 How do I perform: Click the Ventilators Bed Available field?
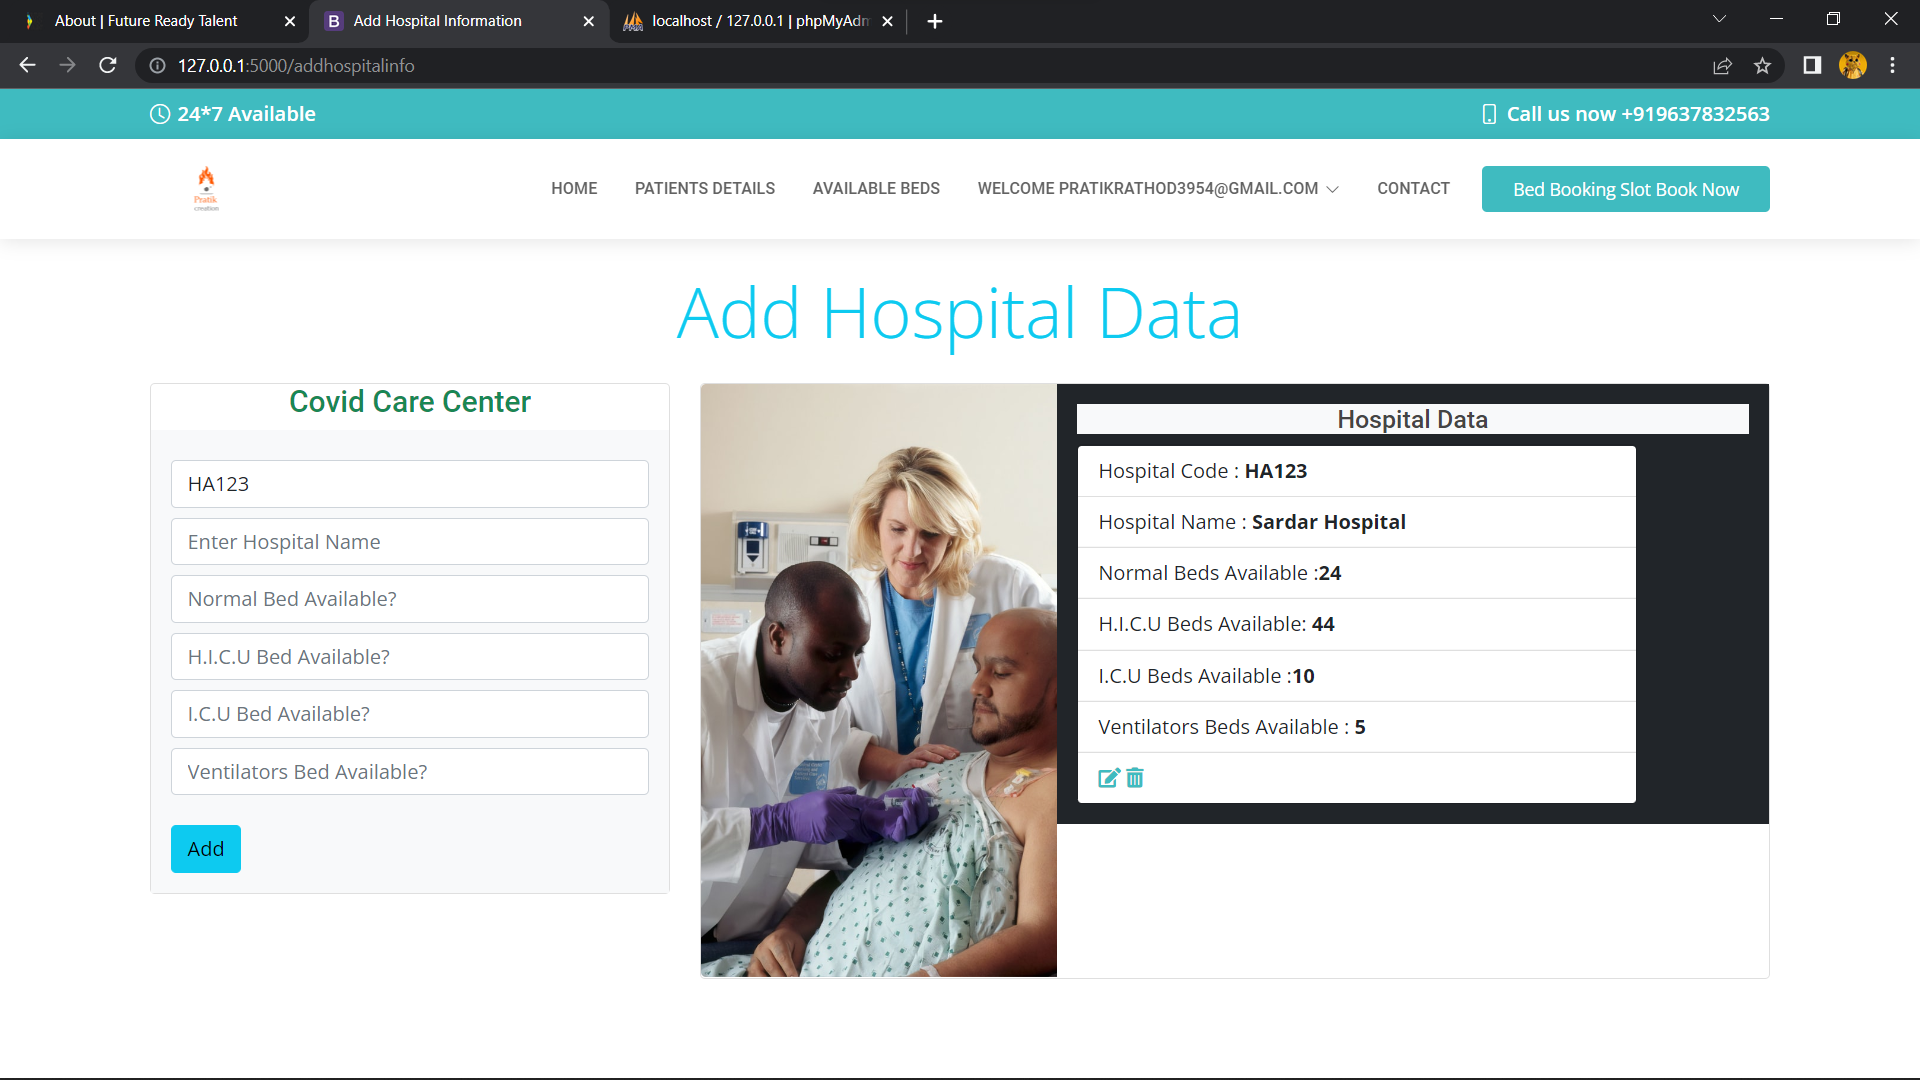(410, 772)
